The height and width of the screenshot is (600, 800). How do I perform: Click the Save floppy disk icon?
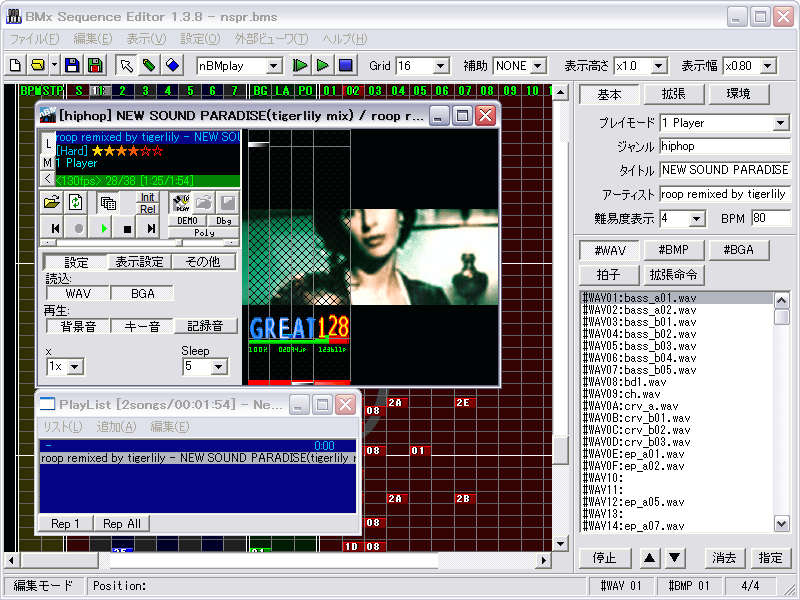click(x=72, y=66)
